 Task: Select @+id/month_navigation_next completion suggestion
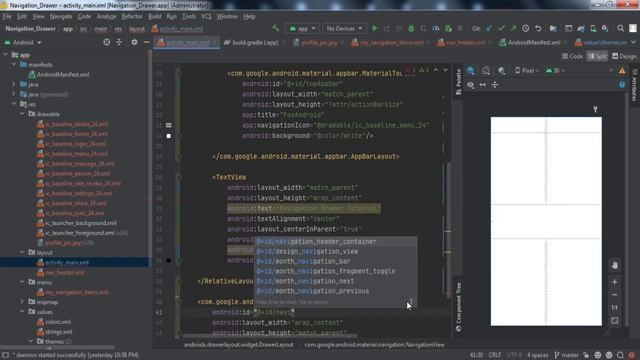[x=336, y=281]
